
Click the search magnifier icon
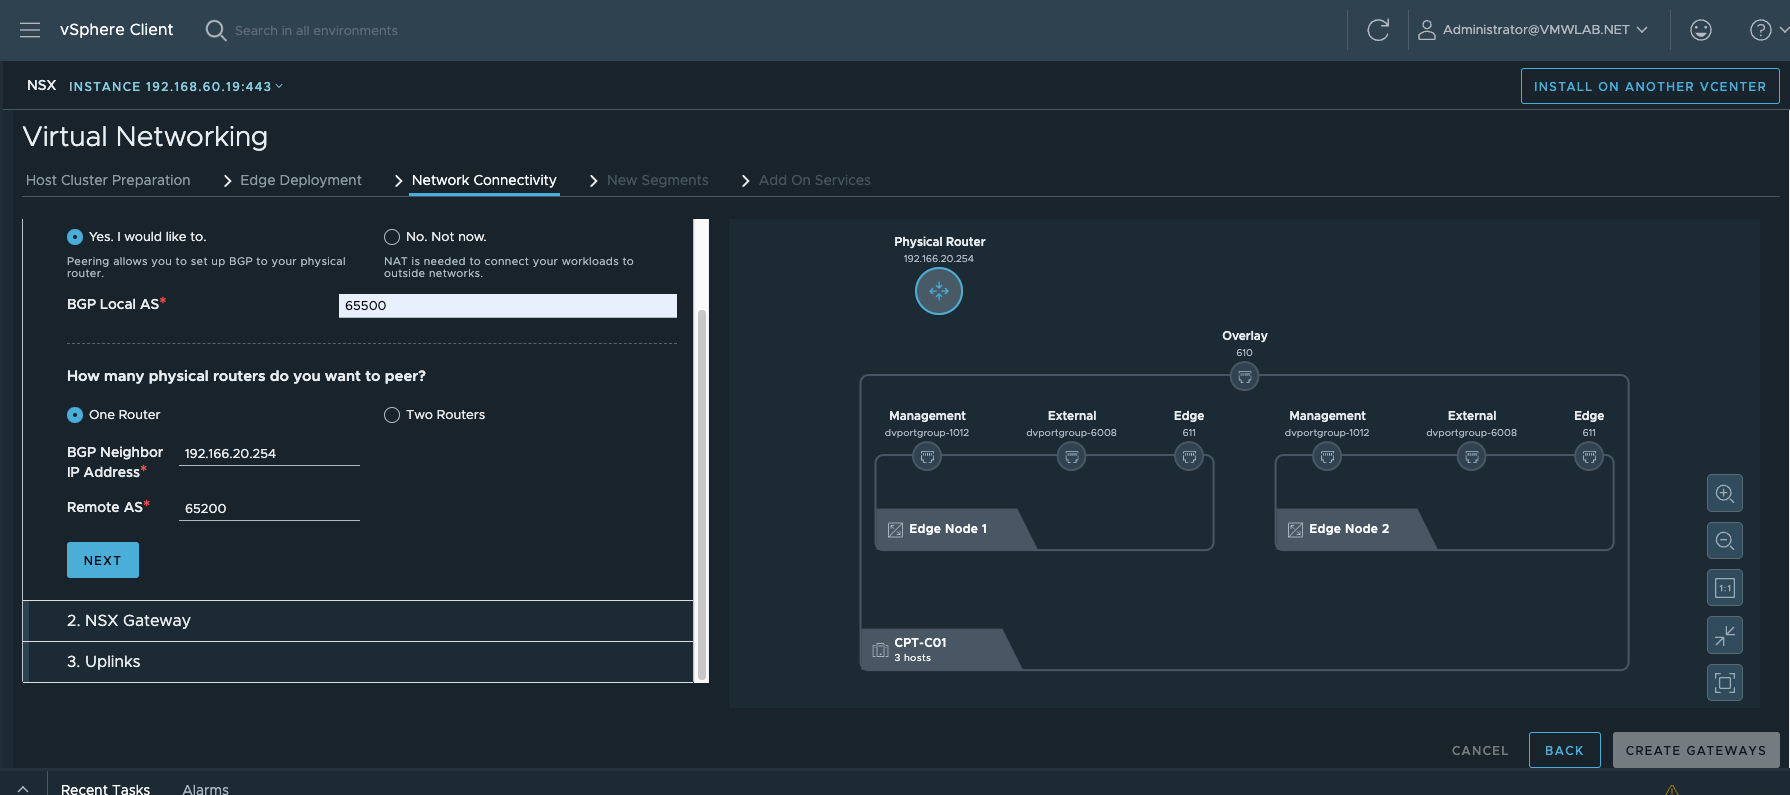tap(216, 30)
